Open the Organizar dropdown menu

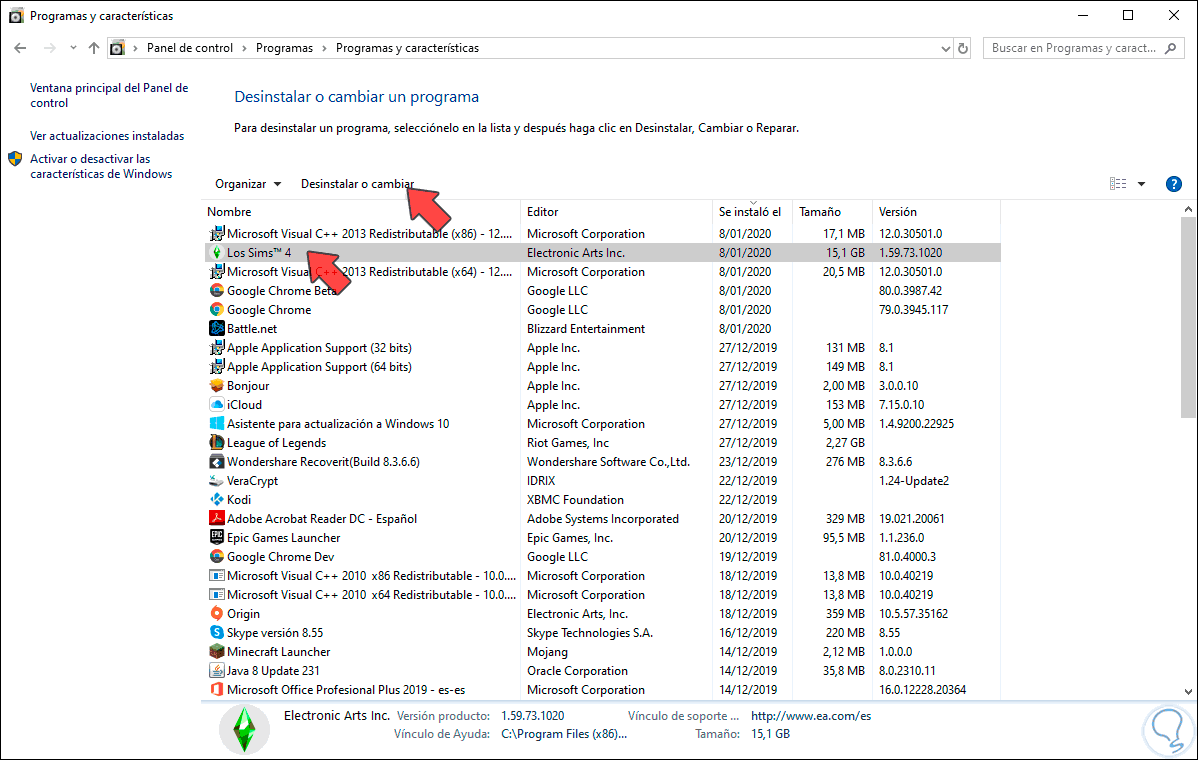click(248, 184)
